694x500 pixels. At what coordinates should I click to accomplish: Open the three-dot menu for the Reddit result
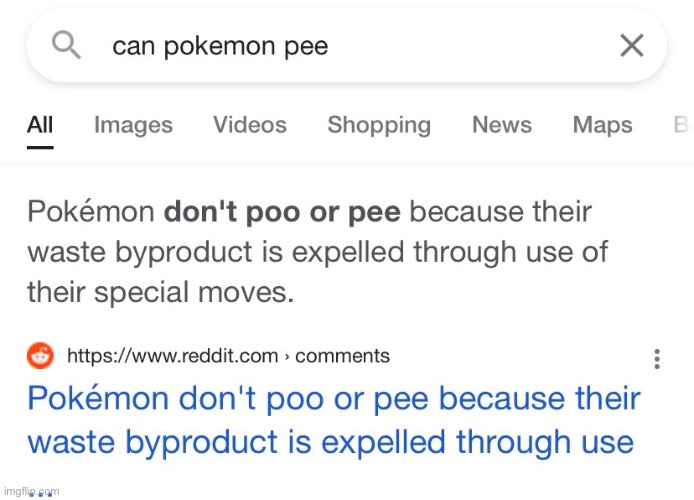tap(657, 358)
